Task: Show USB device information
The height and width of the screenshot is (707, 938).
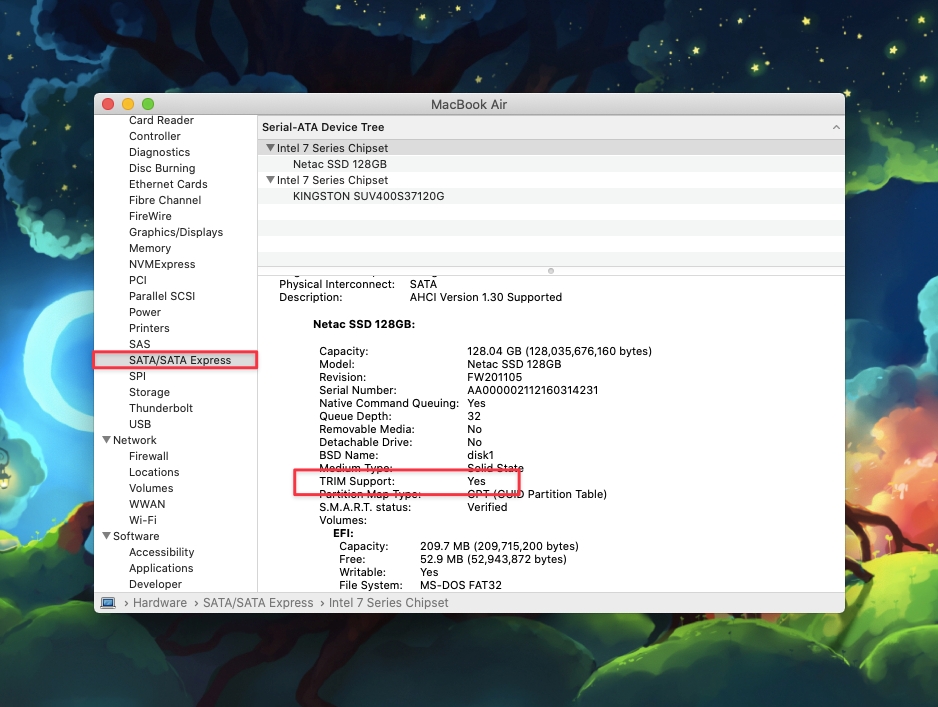Action: 140,424
